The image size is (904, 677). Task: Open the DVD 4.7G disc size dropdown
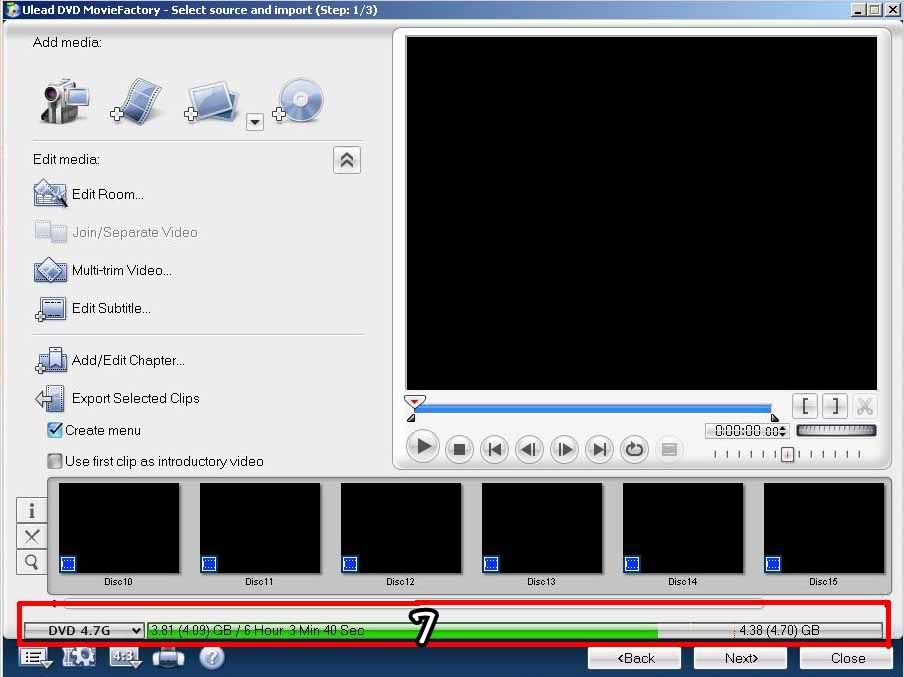click(x=84, y=630)
